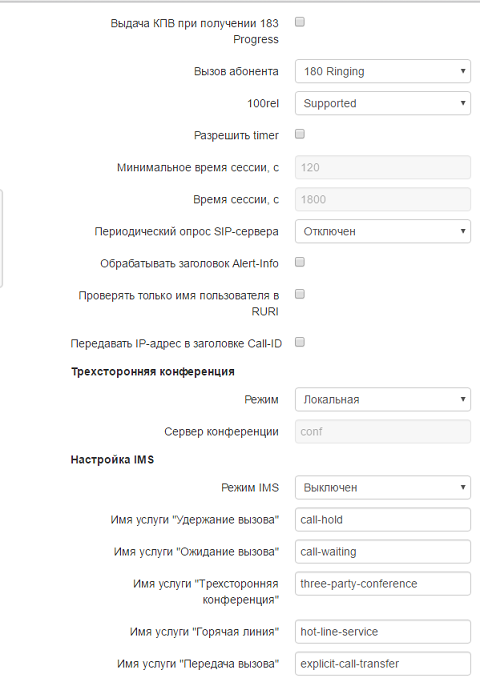This screenshot has width=480, height=686.
Task: Open the "Вызов абонента" 180 Ringing dropdown
Action: (383, 71)
